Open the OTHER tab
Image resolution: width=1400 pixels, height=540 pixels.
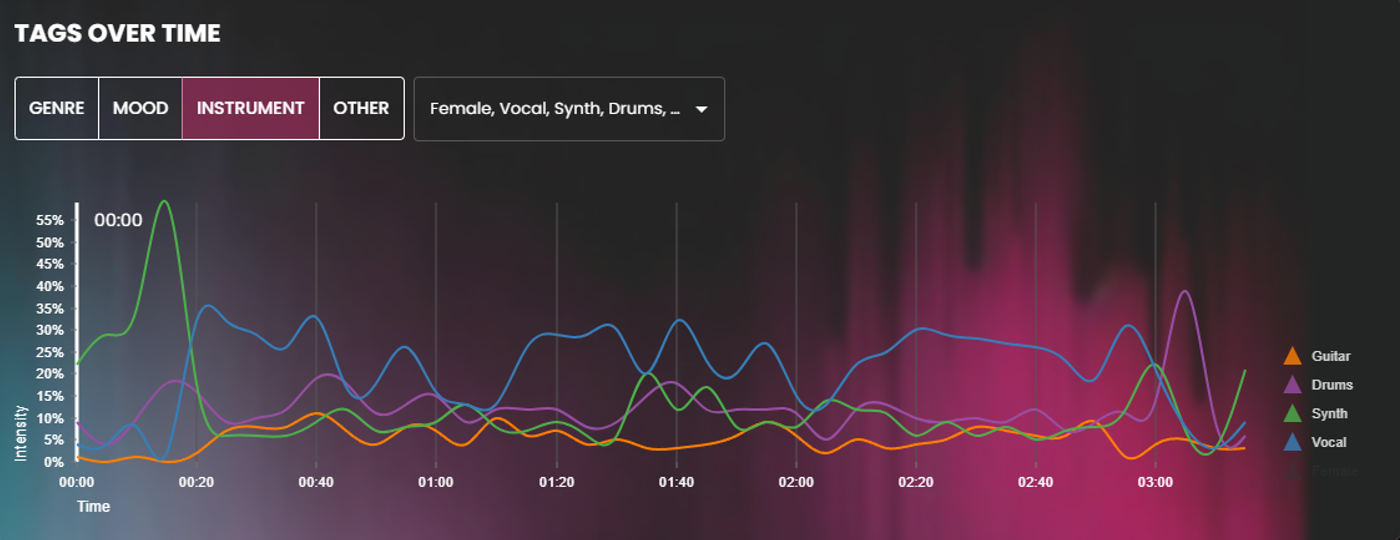[361, 108]
